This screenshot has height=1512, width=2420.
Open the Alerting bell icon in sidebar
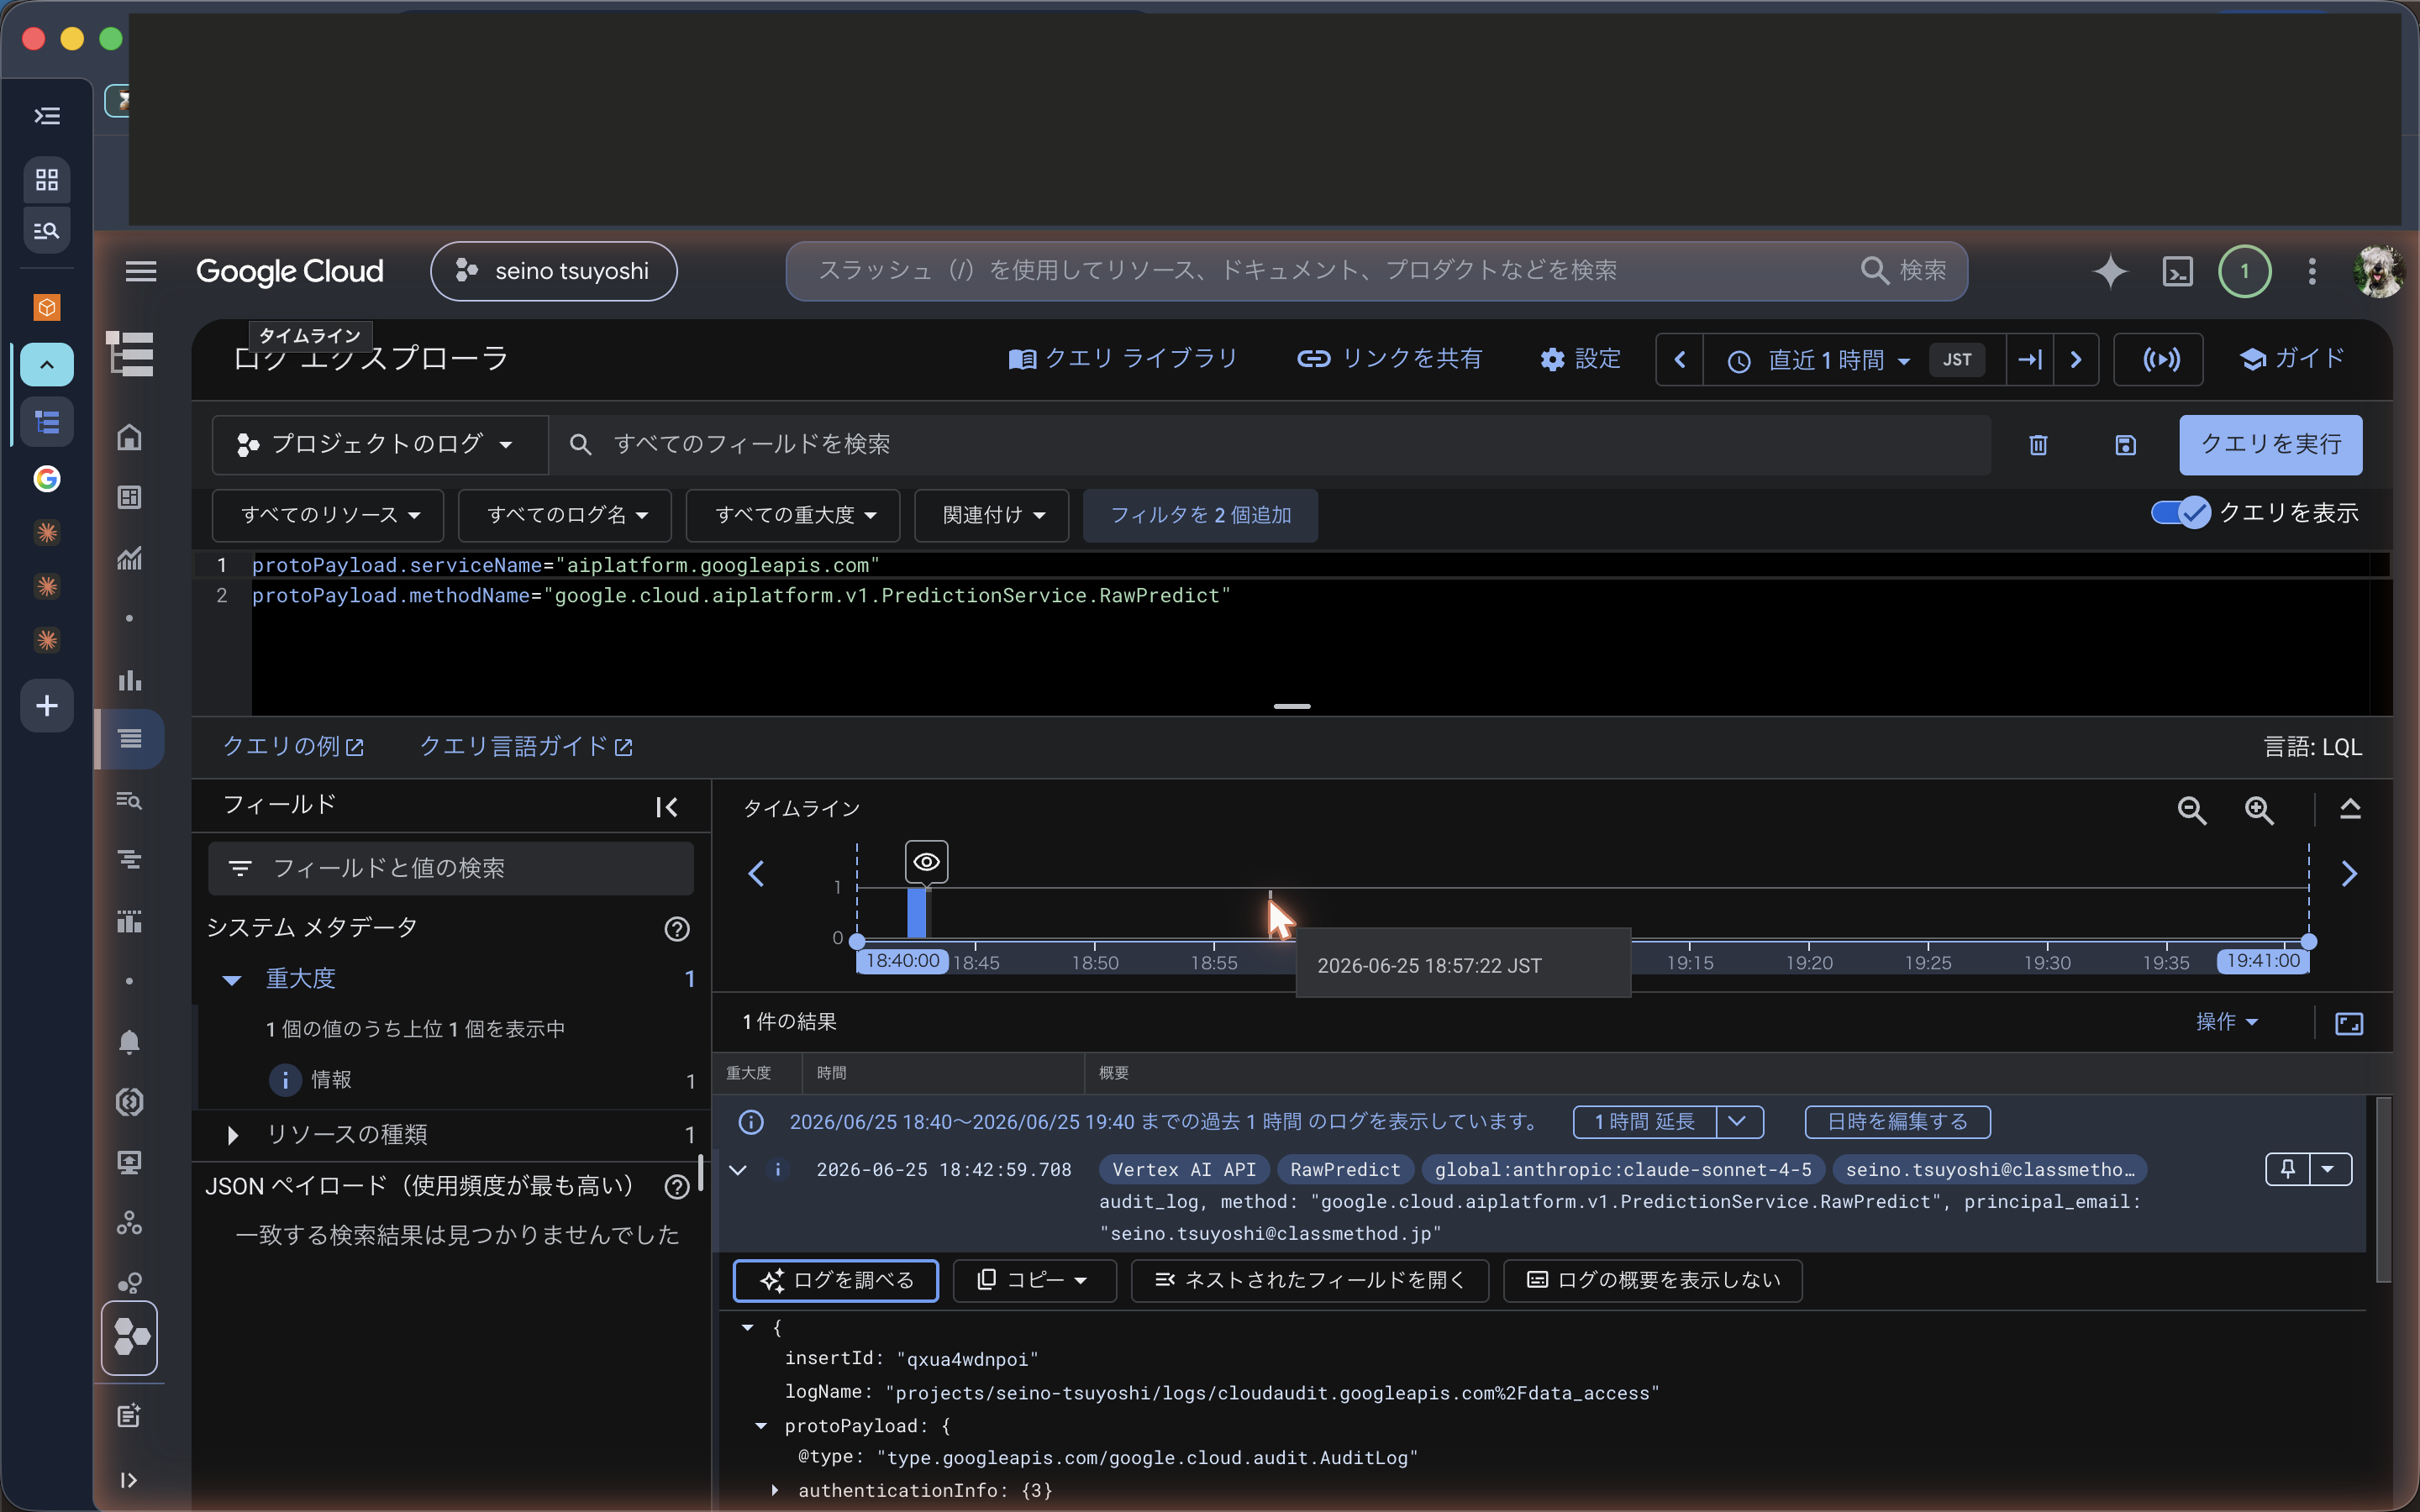point(129,1042)
